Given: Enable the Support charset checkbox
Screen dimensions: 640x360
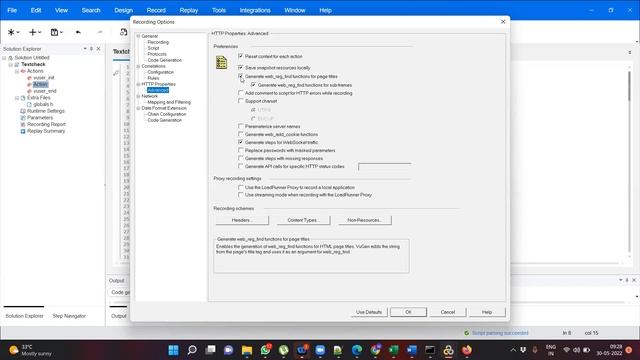Looking at the screenshot, I should pos(240,101).
